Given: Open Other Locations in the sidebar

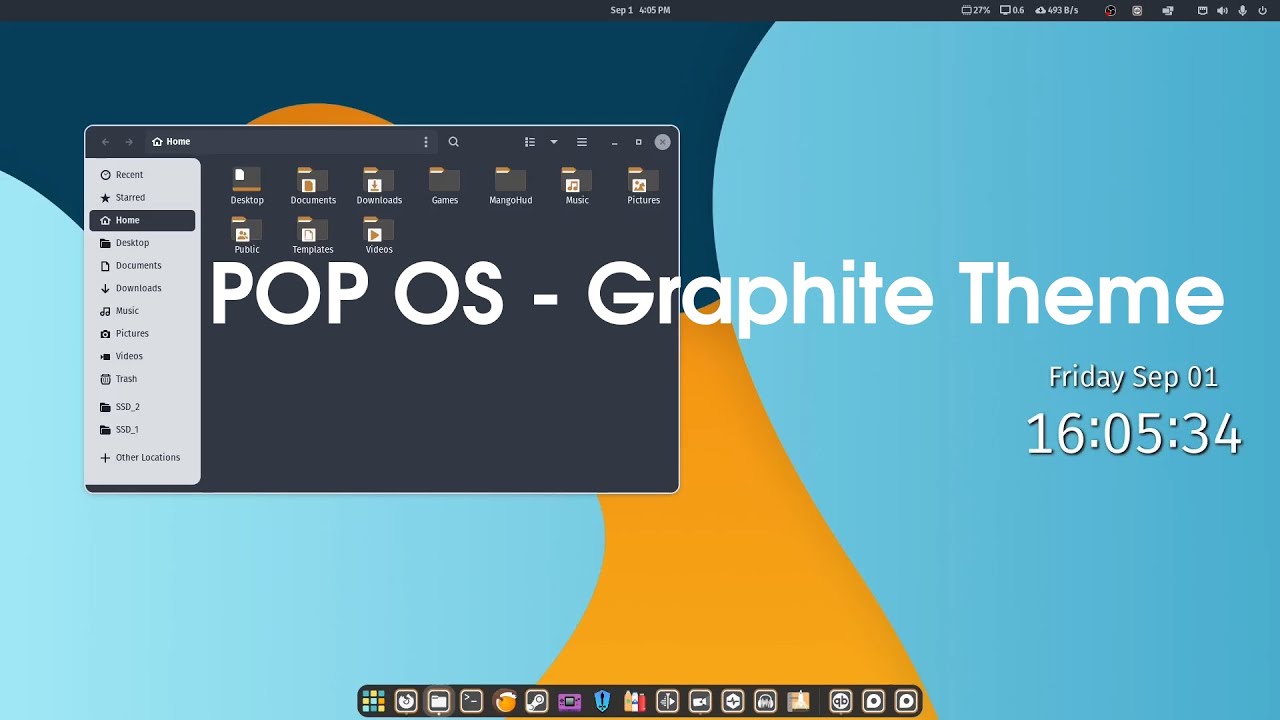Looking at the screenshot, I should tap(142, 458).
